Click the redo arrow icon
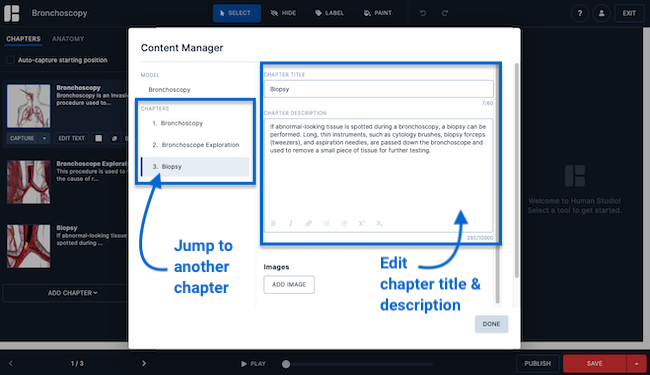Image resolution: width=650 pixels, height=375 pixels. coord(445,13)
